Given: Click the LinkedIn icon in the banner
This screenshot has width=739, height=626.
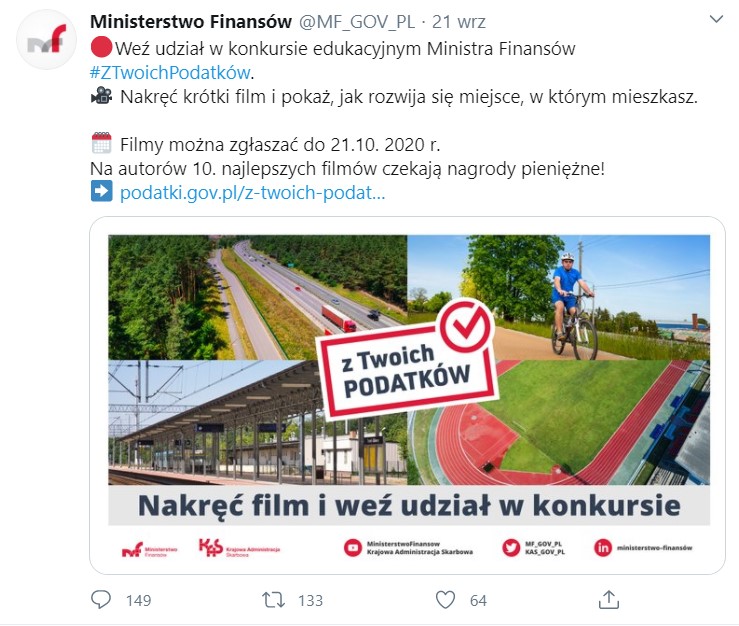Looking at the screenshot, I should 602,548.
